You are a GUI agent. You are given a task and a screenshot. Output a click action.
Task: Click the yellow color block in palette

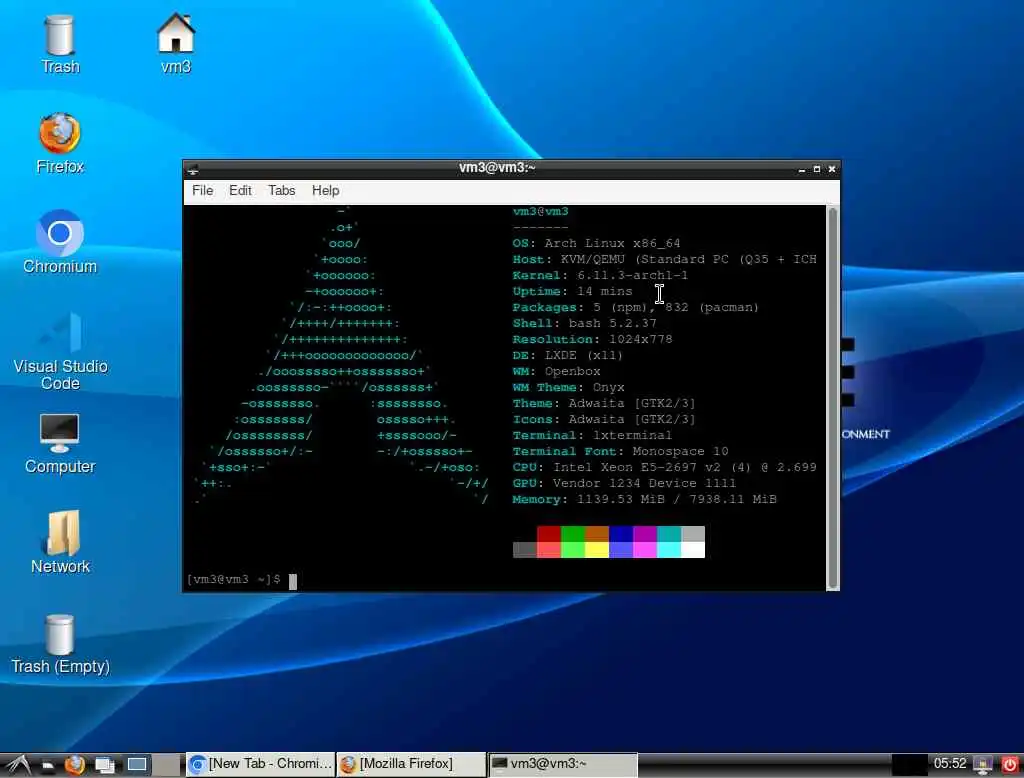597,550
